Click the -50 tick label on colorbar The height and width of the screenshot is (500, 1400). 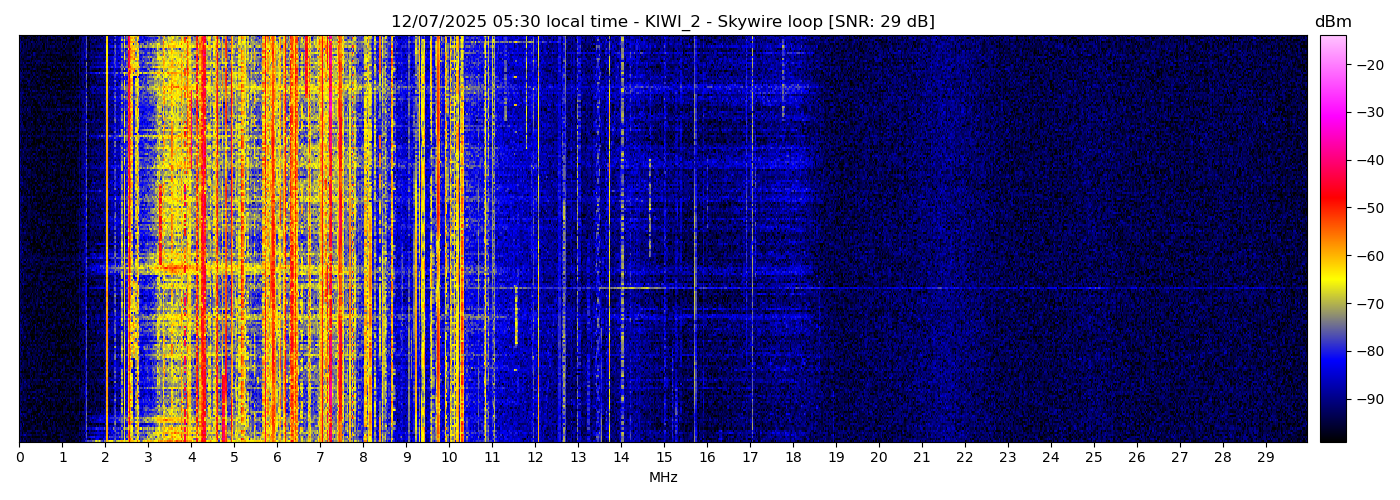(x=1368, y=208)
